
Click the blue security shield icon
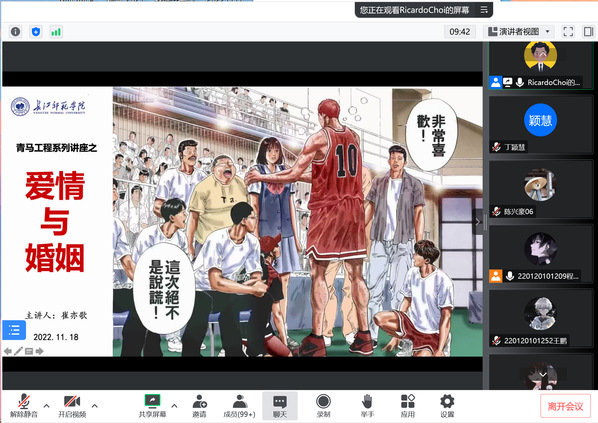36,32
